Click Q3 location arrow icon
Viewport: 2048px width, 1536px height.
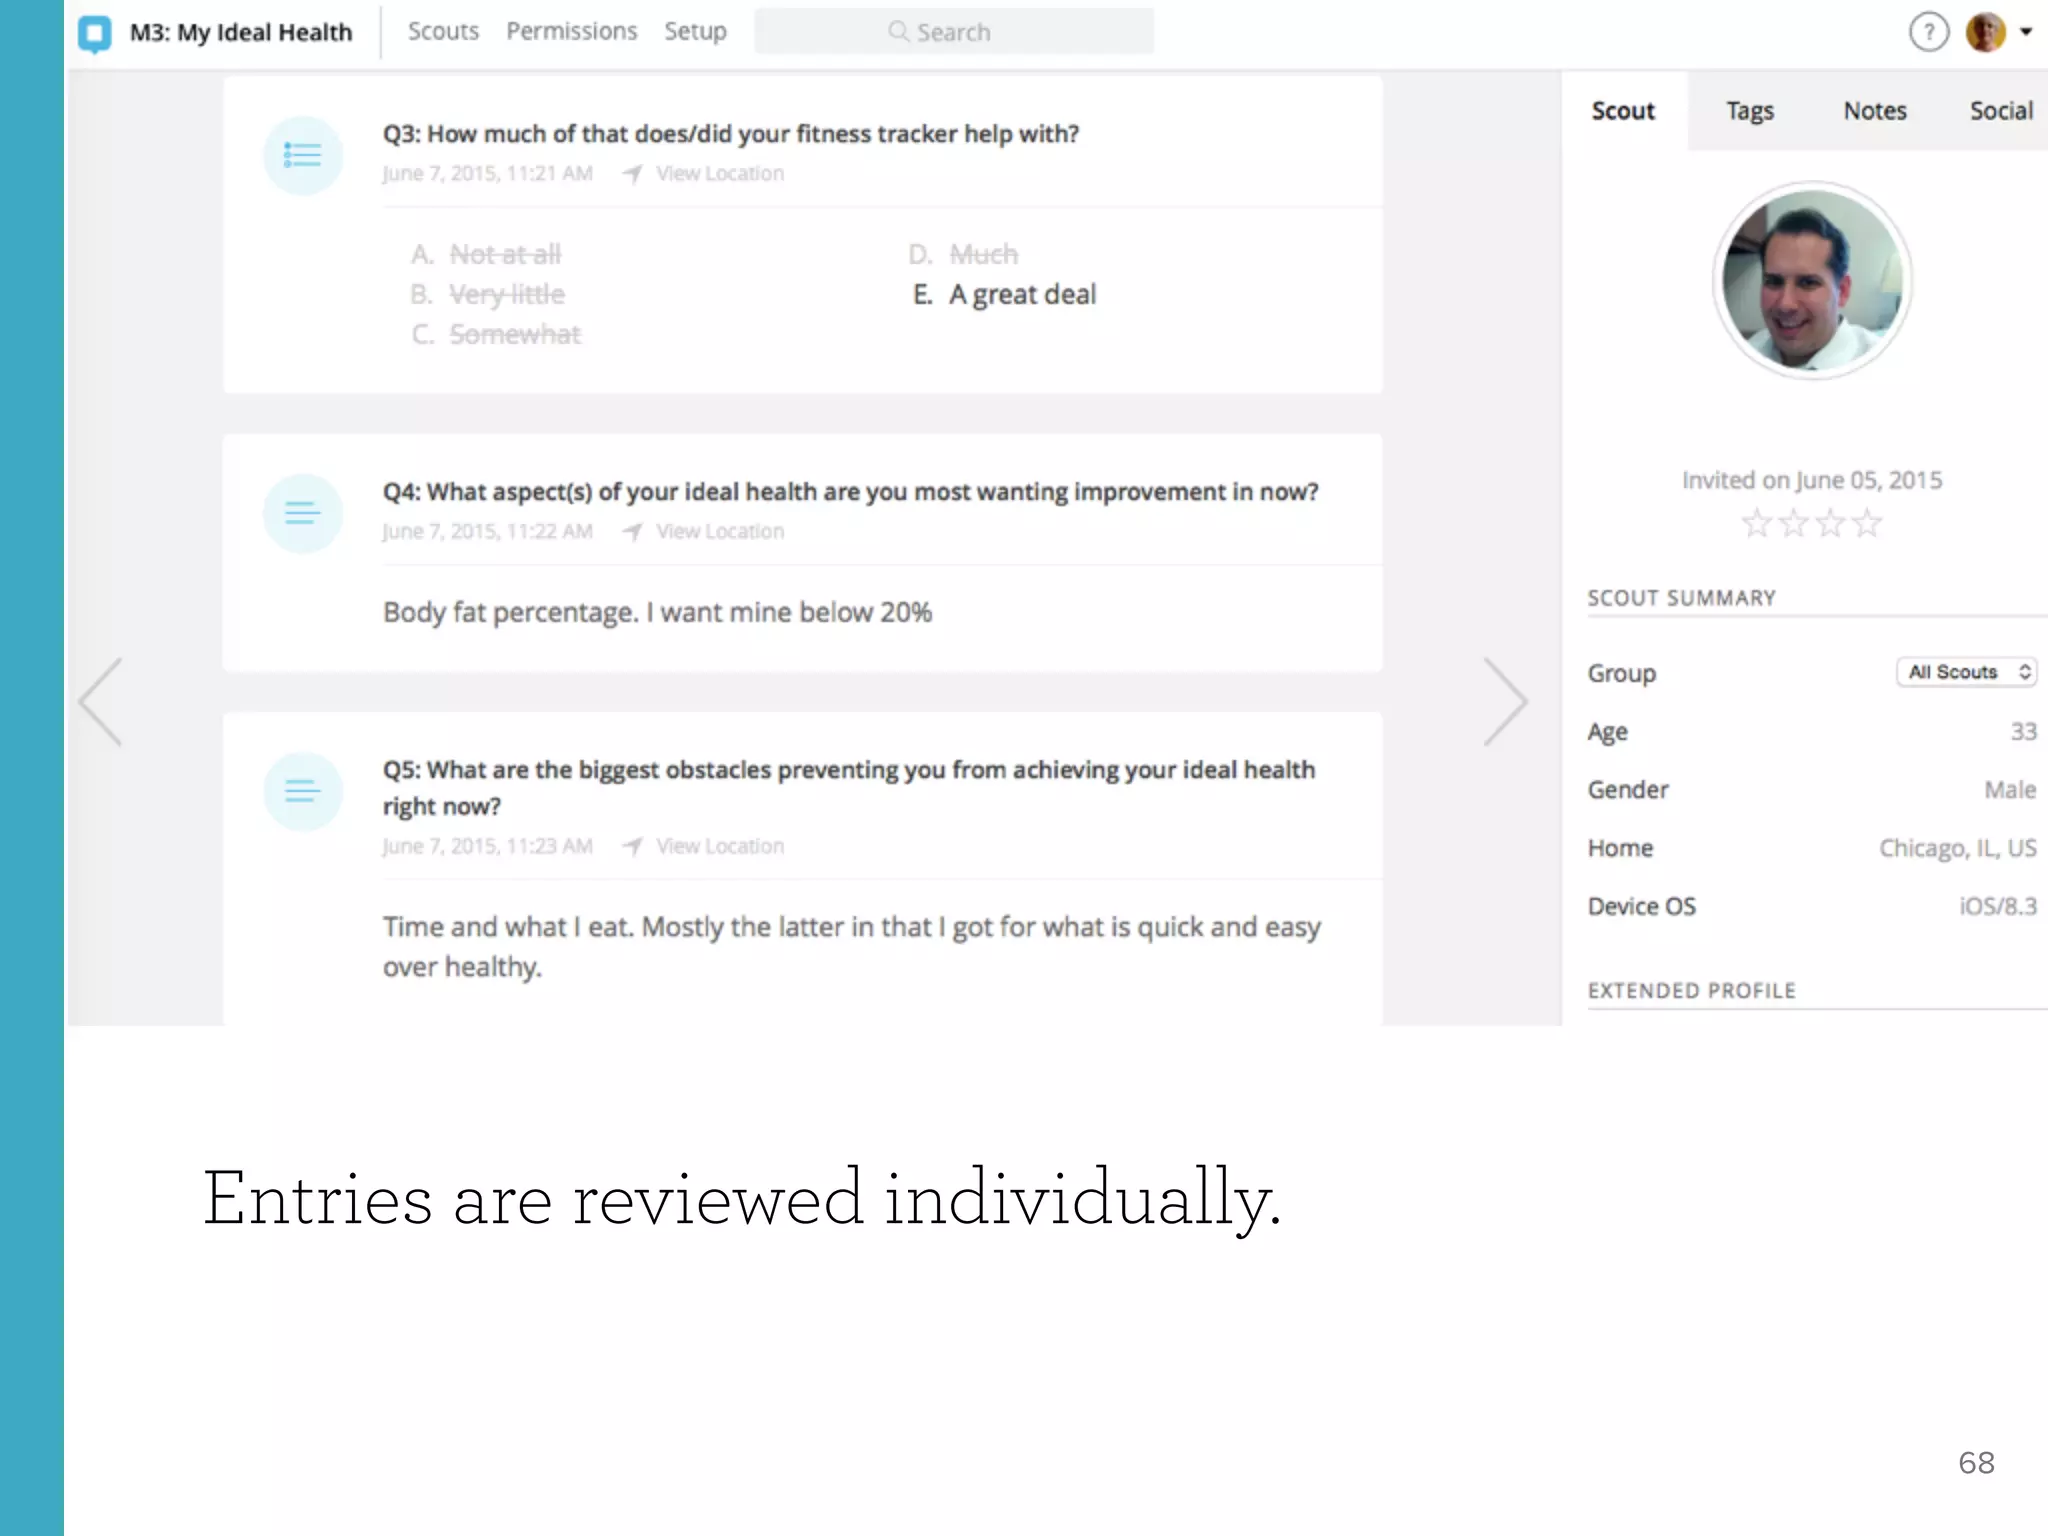coord(632,174)
